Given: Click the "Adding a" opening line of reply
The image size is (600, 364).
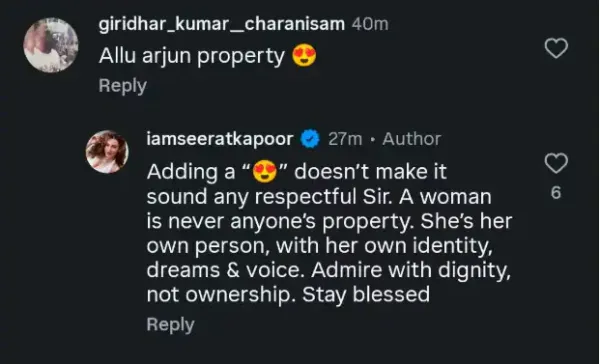Looking at the screenshot, I should pyautogui.click(x=191, y=172).
